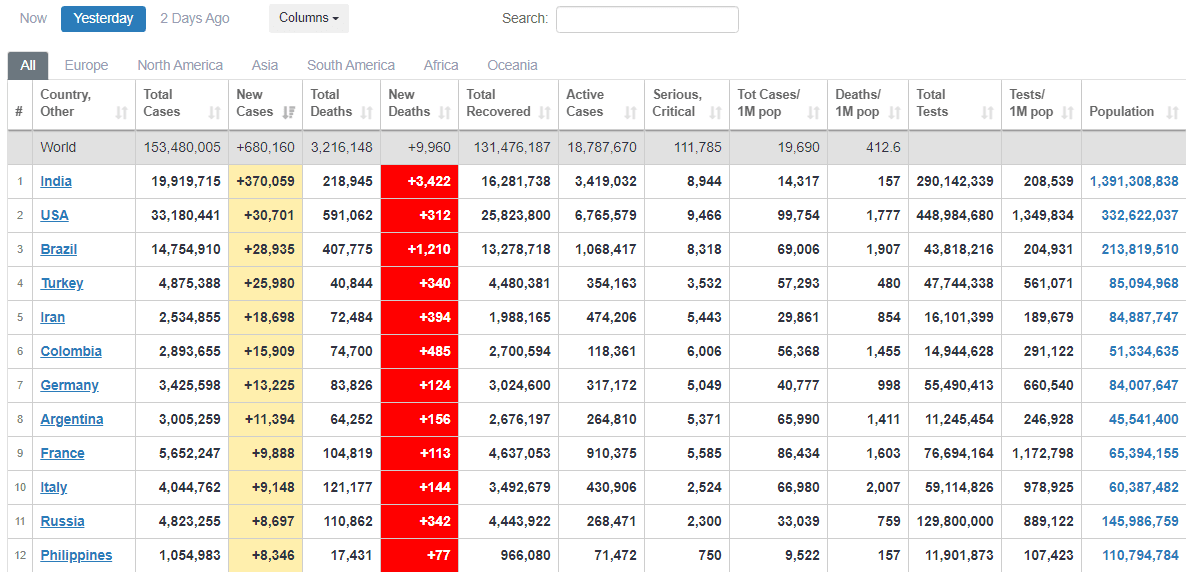
Task: Click Active Cases sort arrows icon
Action: click(630, 113)
